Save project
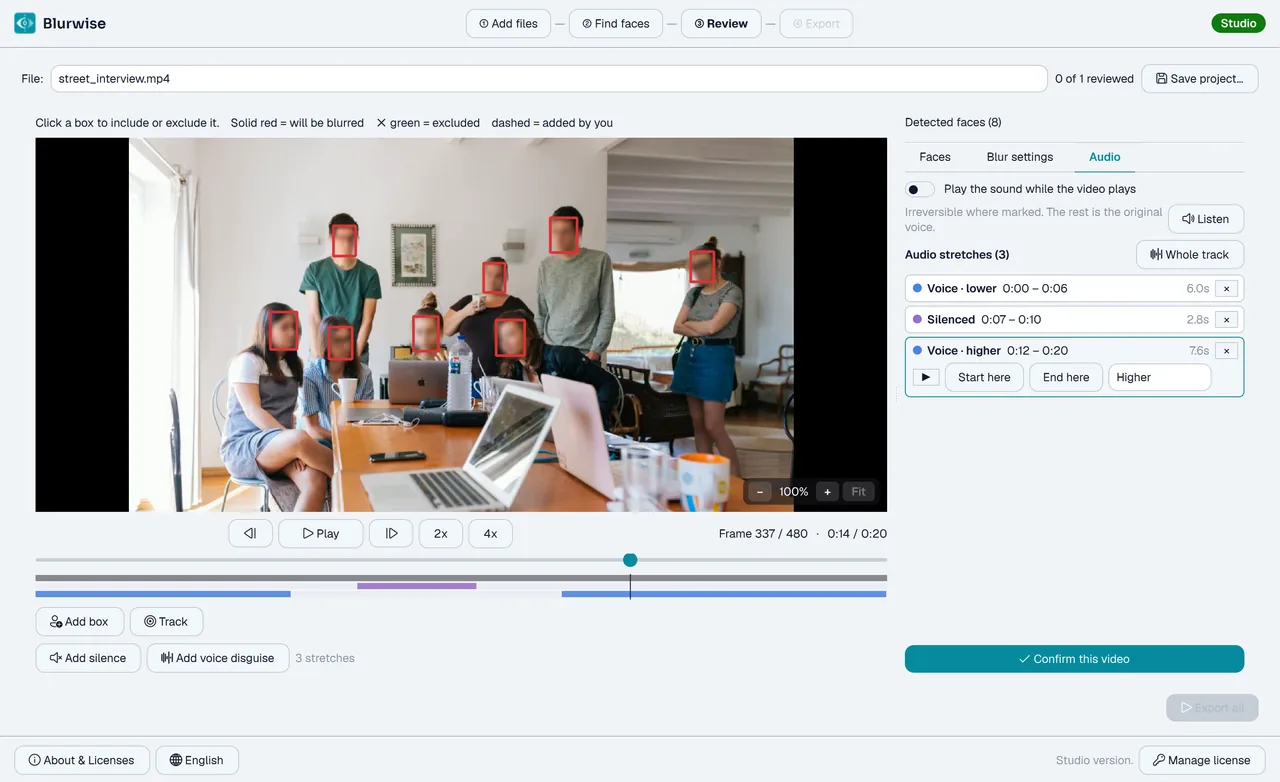Viewport: 1280px width, 782px height. (x=1200, y=79)
